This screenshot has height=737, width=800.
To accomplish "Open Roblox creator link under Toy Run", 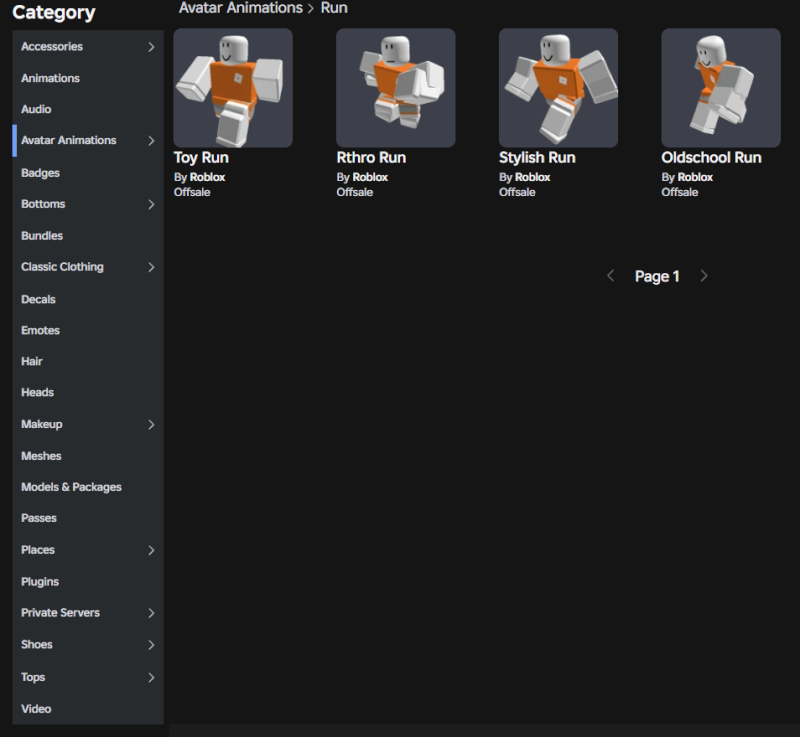I will click(207, 177).
